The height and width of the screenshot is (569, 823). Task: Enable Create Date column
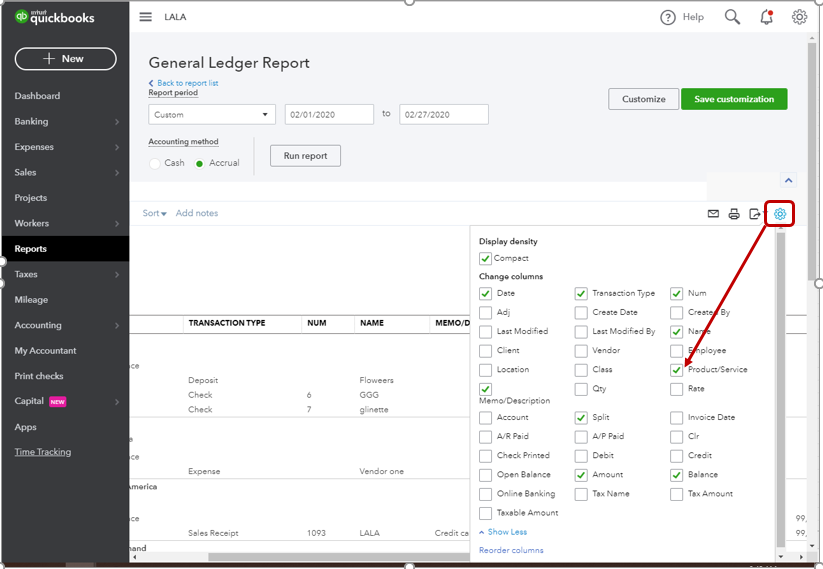click(581, 312)
